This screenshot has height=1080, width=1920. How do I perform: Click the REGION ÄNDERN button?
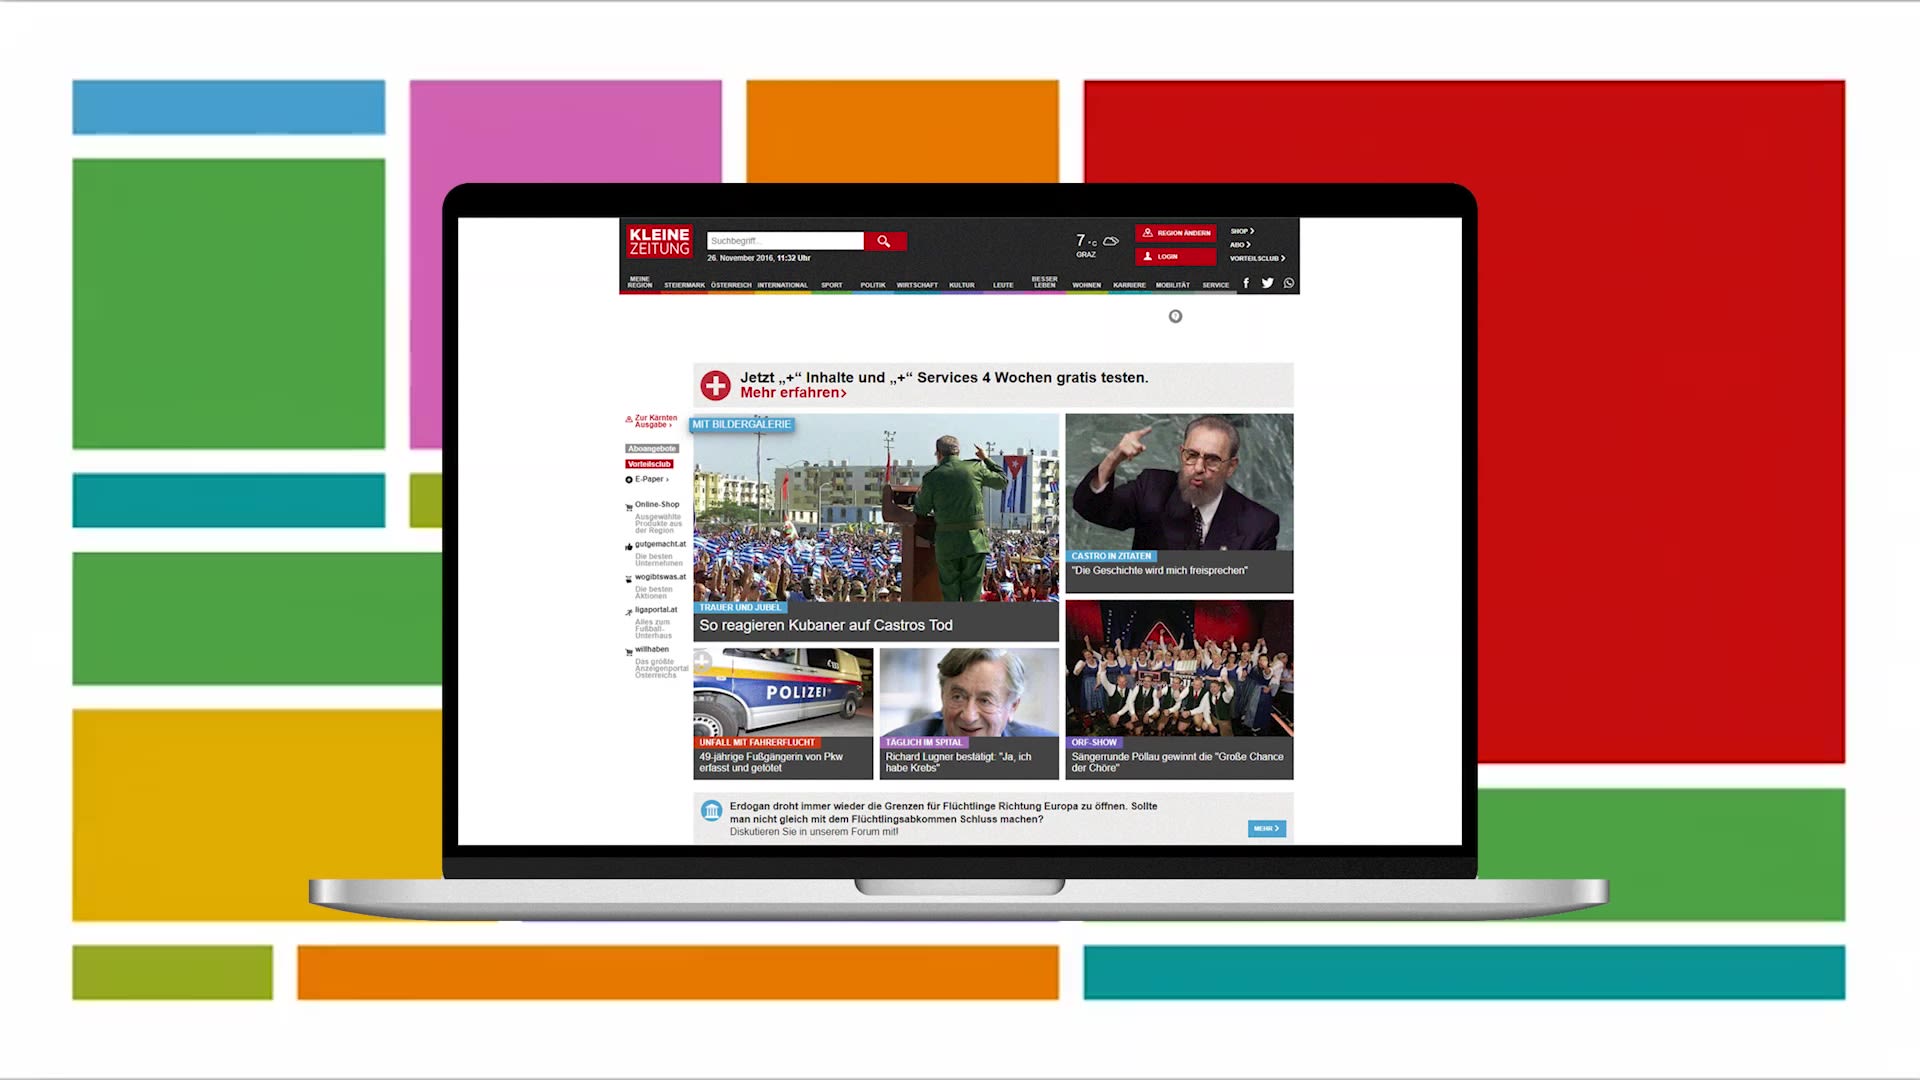pyautogui.click(x=1176, y=233)
